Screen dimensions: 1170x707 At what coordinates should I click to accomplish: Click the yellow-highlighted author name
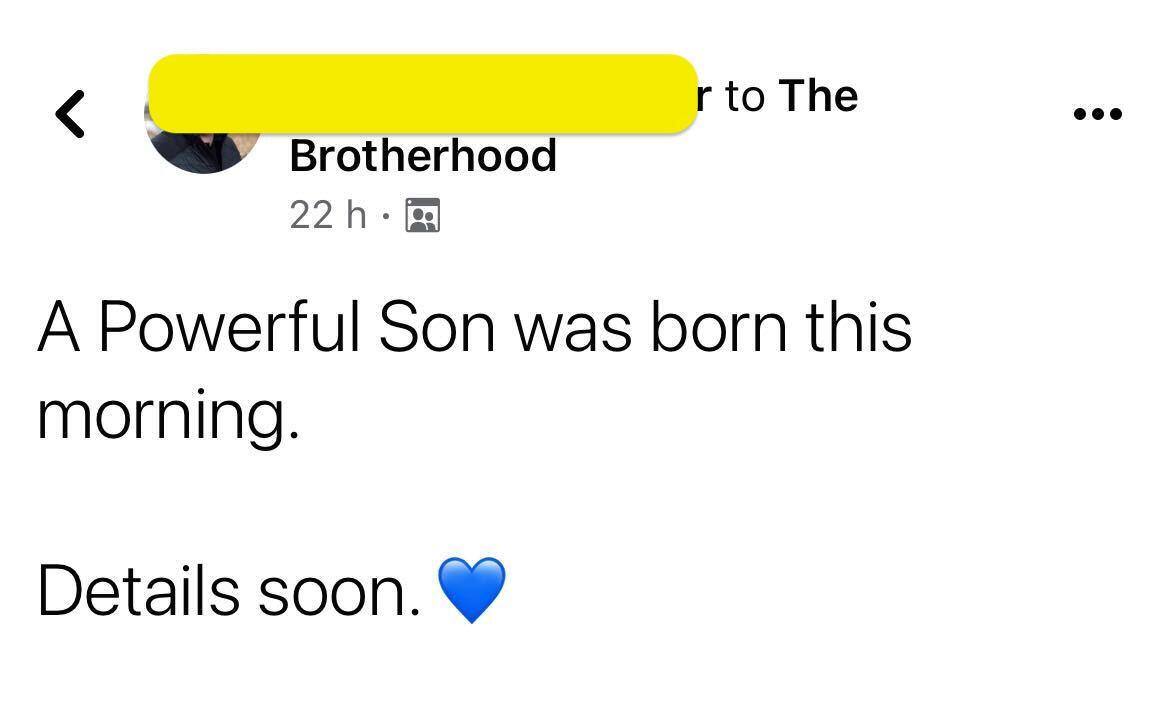423,94
